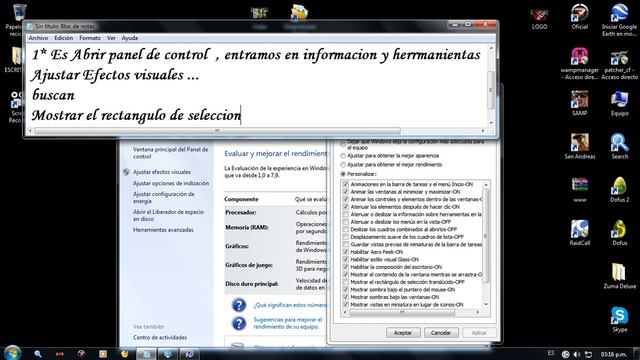Launch the San Andreas desktop icon
Screen dimensions: 640x360
coord(580,146)
